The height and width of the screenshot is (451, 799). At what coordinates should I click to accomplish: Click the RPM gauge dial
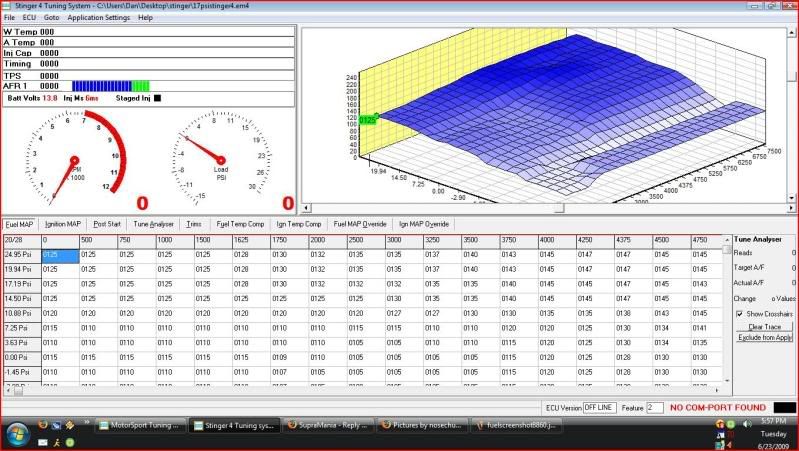click(x=75, y=159)
